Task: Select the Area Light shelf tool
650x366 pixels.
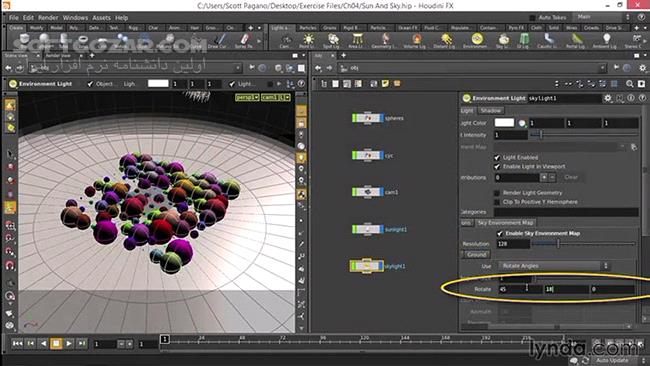Action: [x=357, y=41]
